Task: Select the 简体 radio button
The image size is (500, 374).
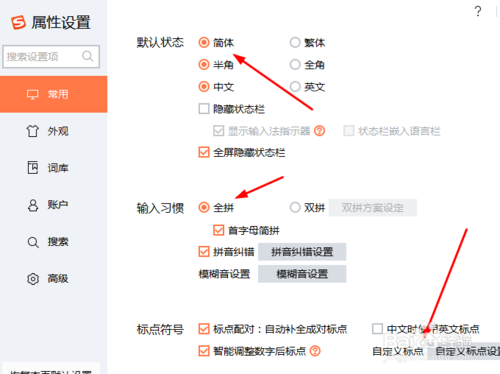Action: 204,42
